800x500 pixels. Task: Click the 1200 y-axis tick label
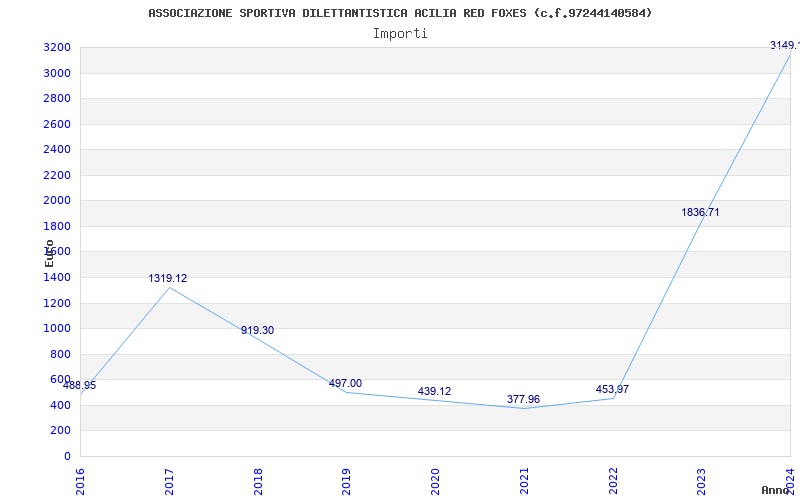click(x=57, y=304)
